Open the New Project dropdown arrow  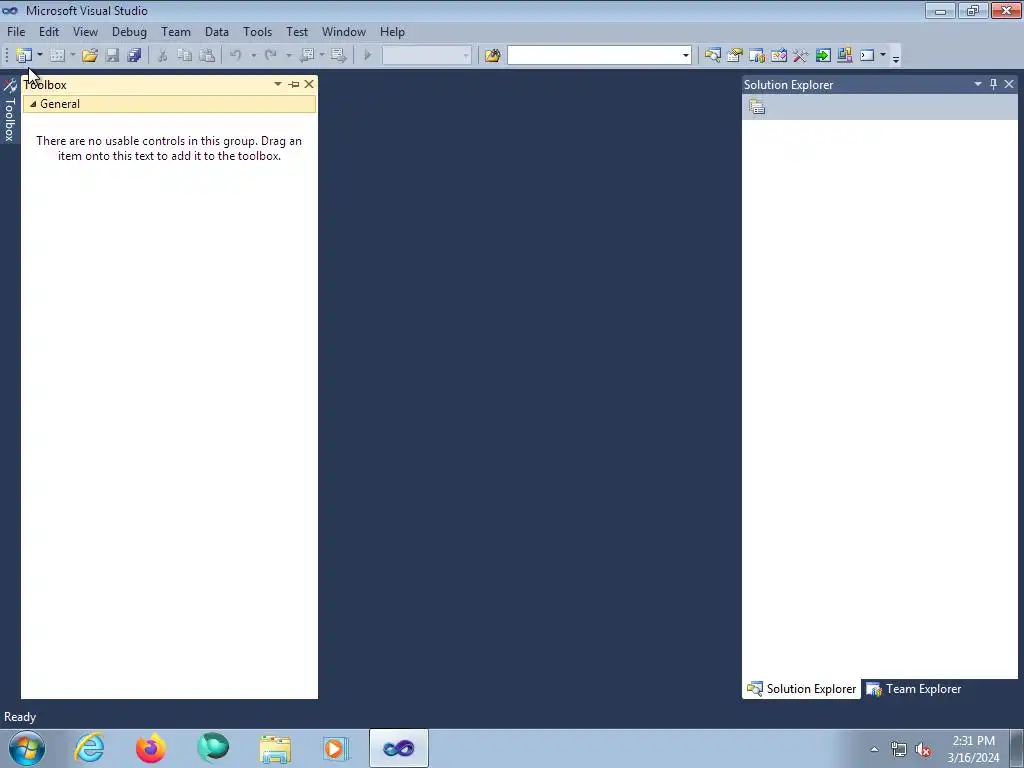coord(40,56)
